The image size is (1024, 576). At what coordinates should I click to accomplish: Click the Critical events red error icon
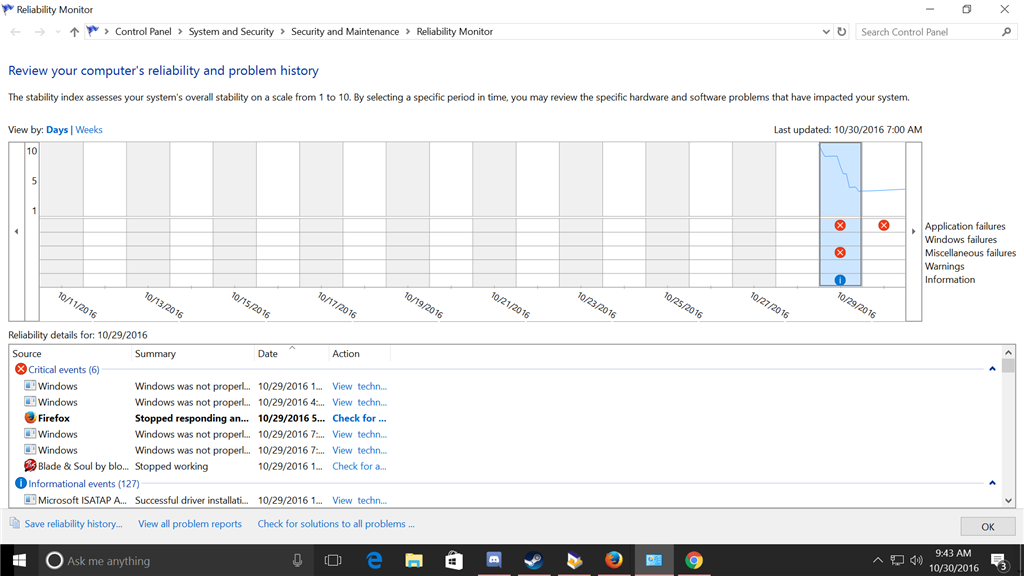coord(21,369)
